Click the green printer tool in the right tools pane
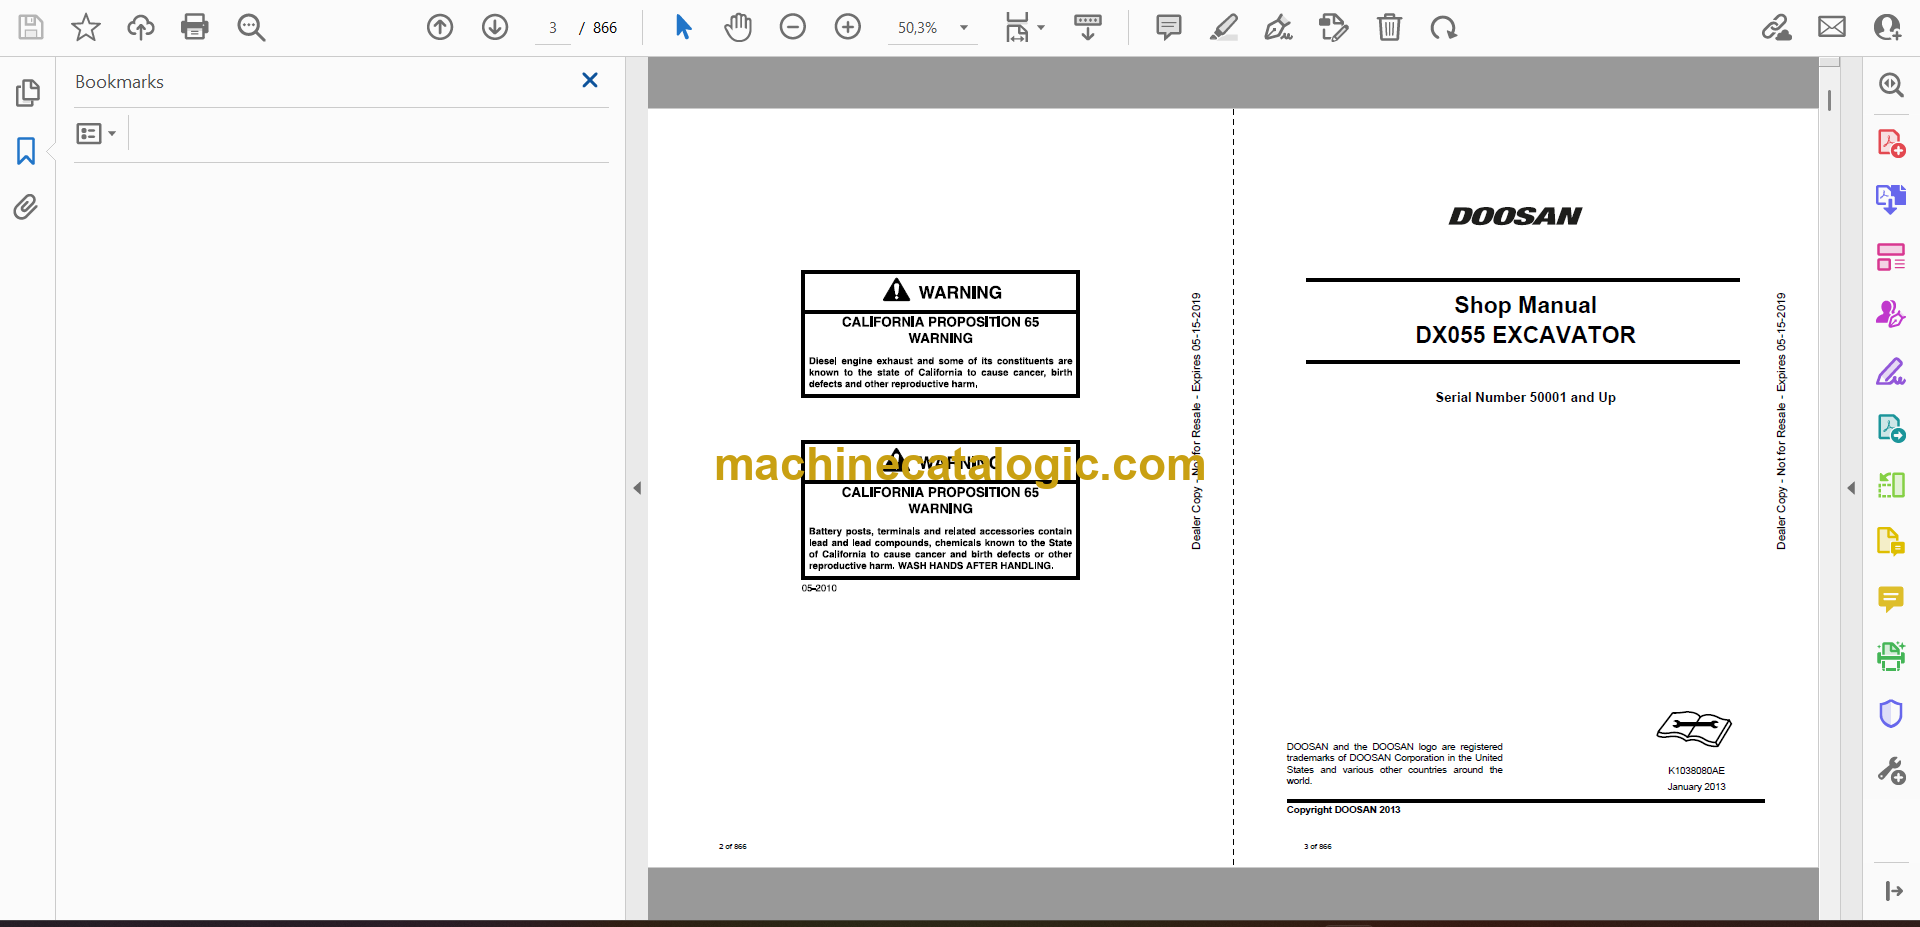The width and height of the screenshot is (1920, 927). pyautogui.click(x=1891, y=656)
